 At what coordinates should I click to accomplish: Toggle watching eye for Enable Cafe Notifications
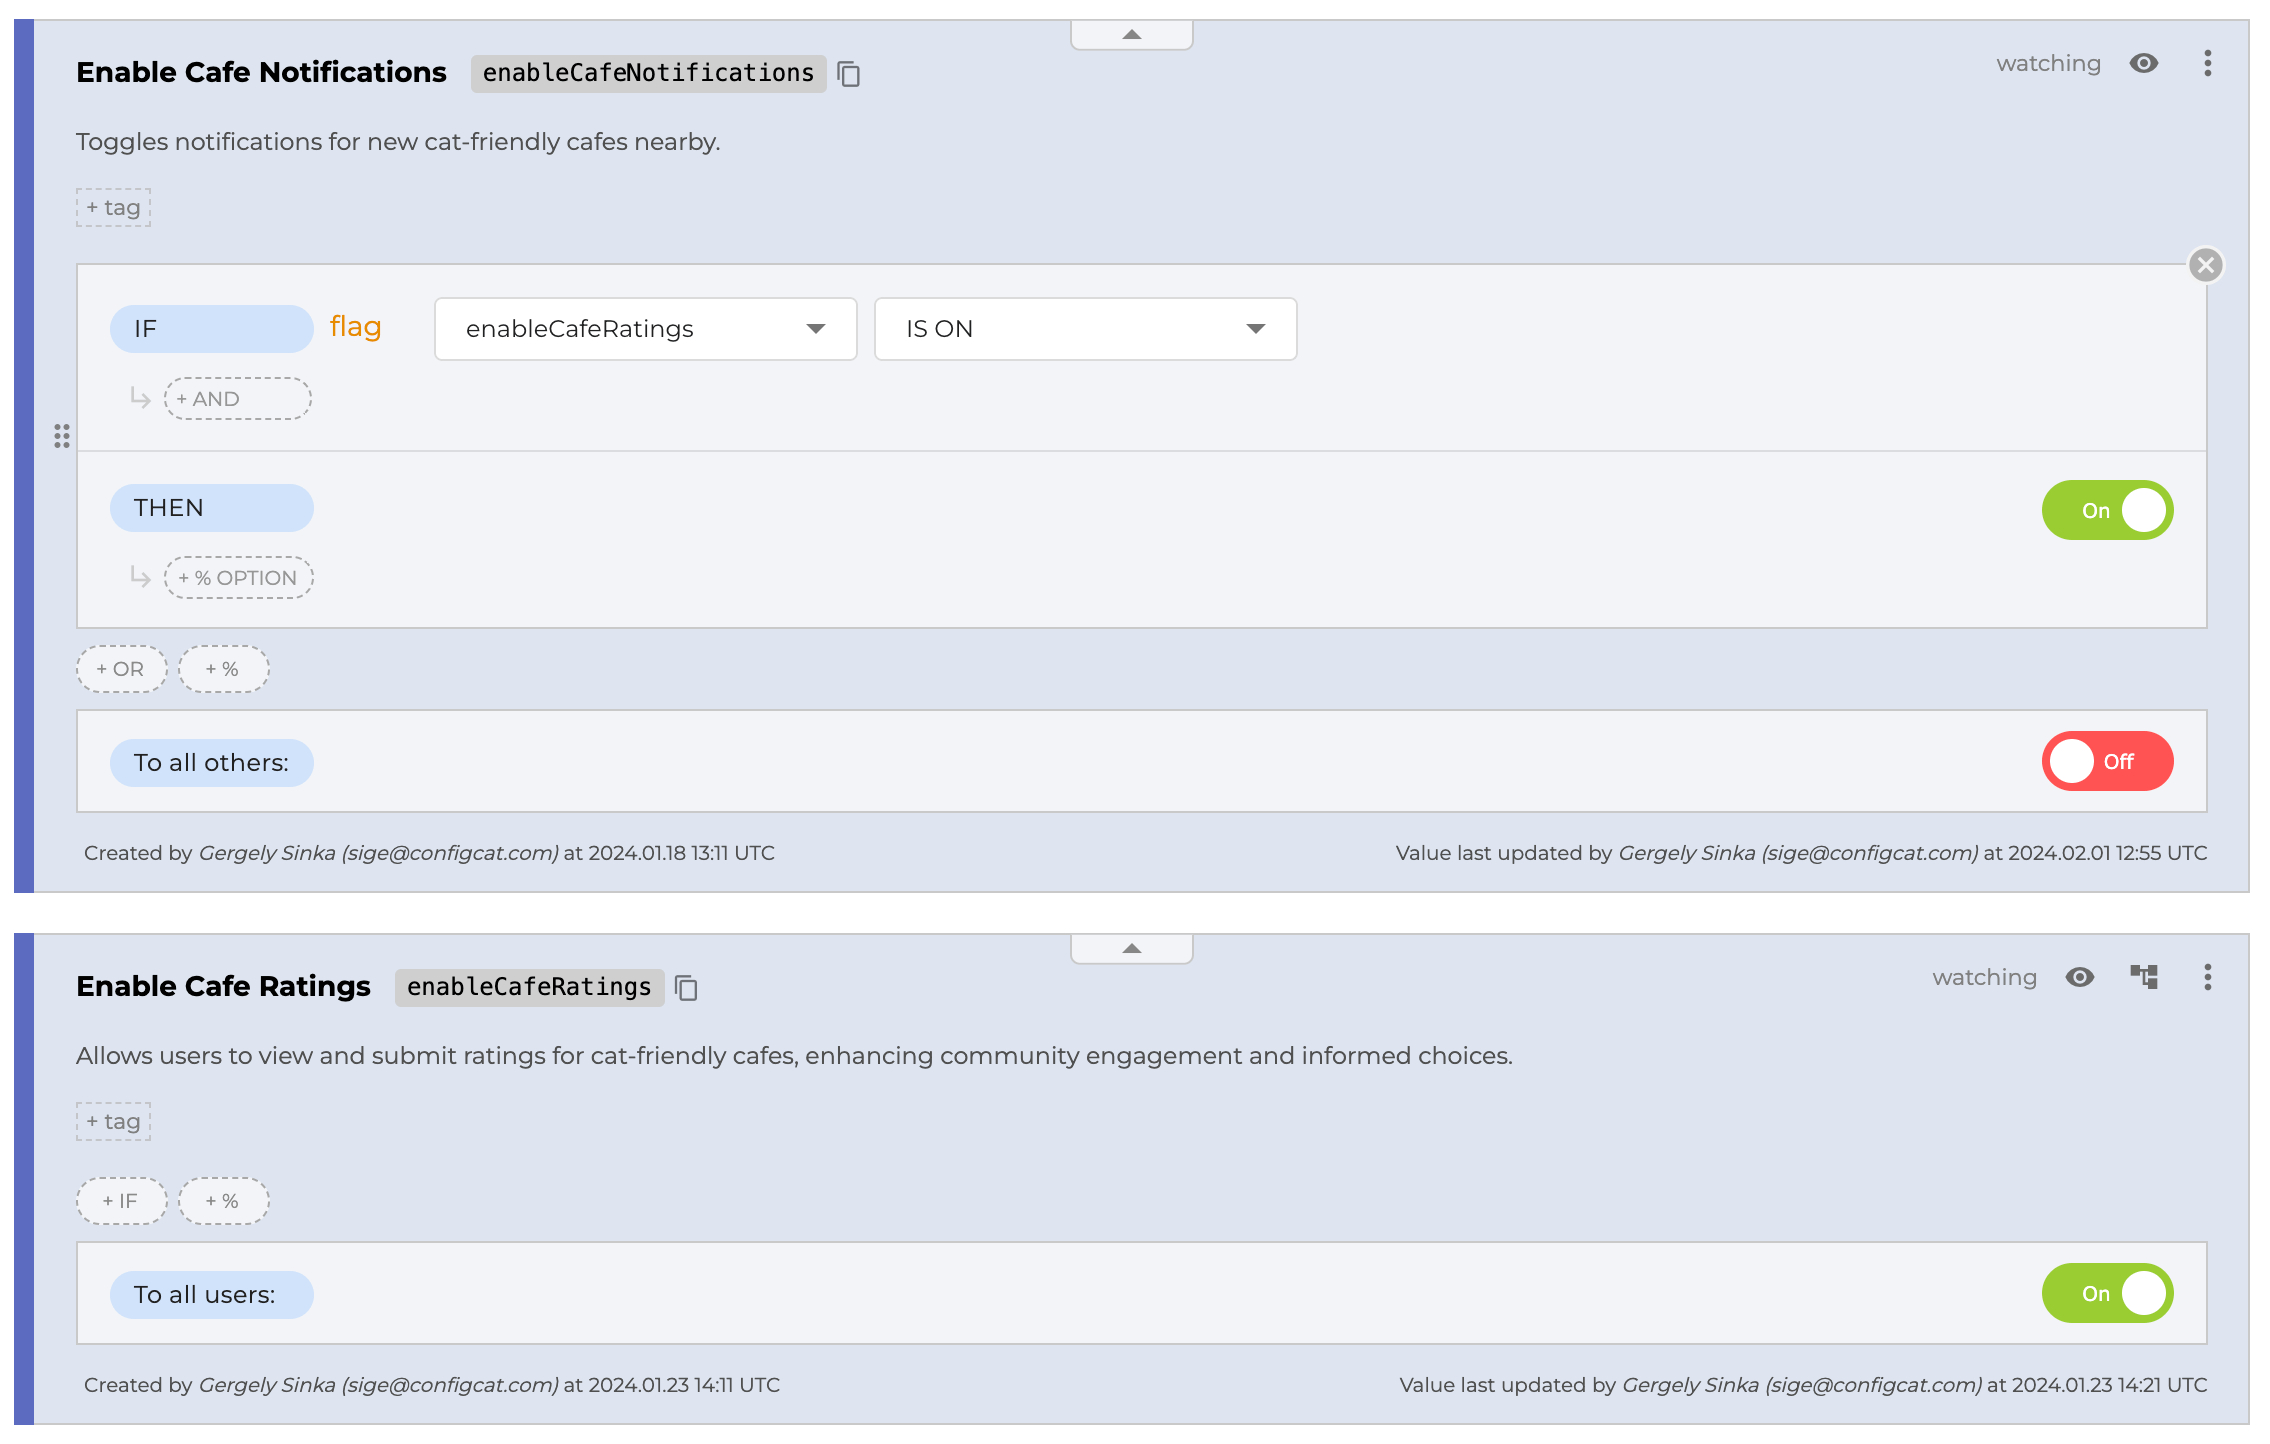[2143, 64]
